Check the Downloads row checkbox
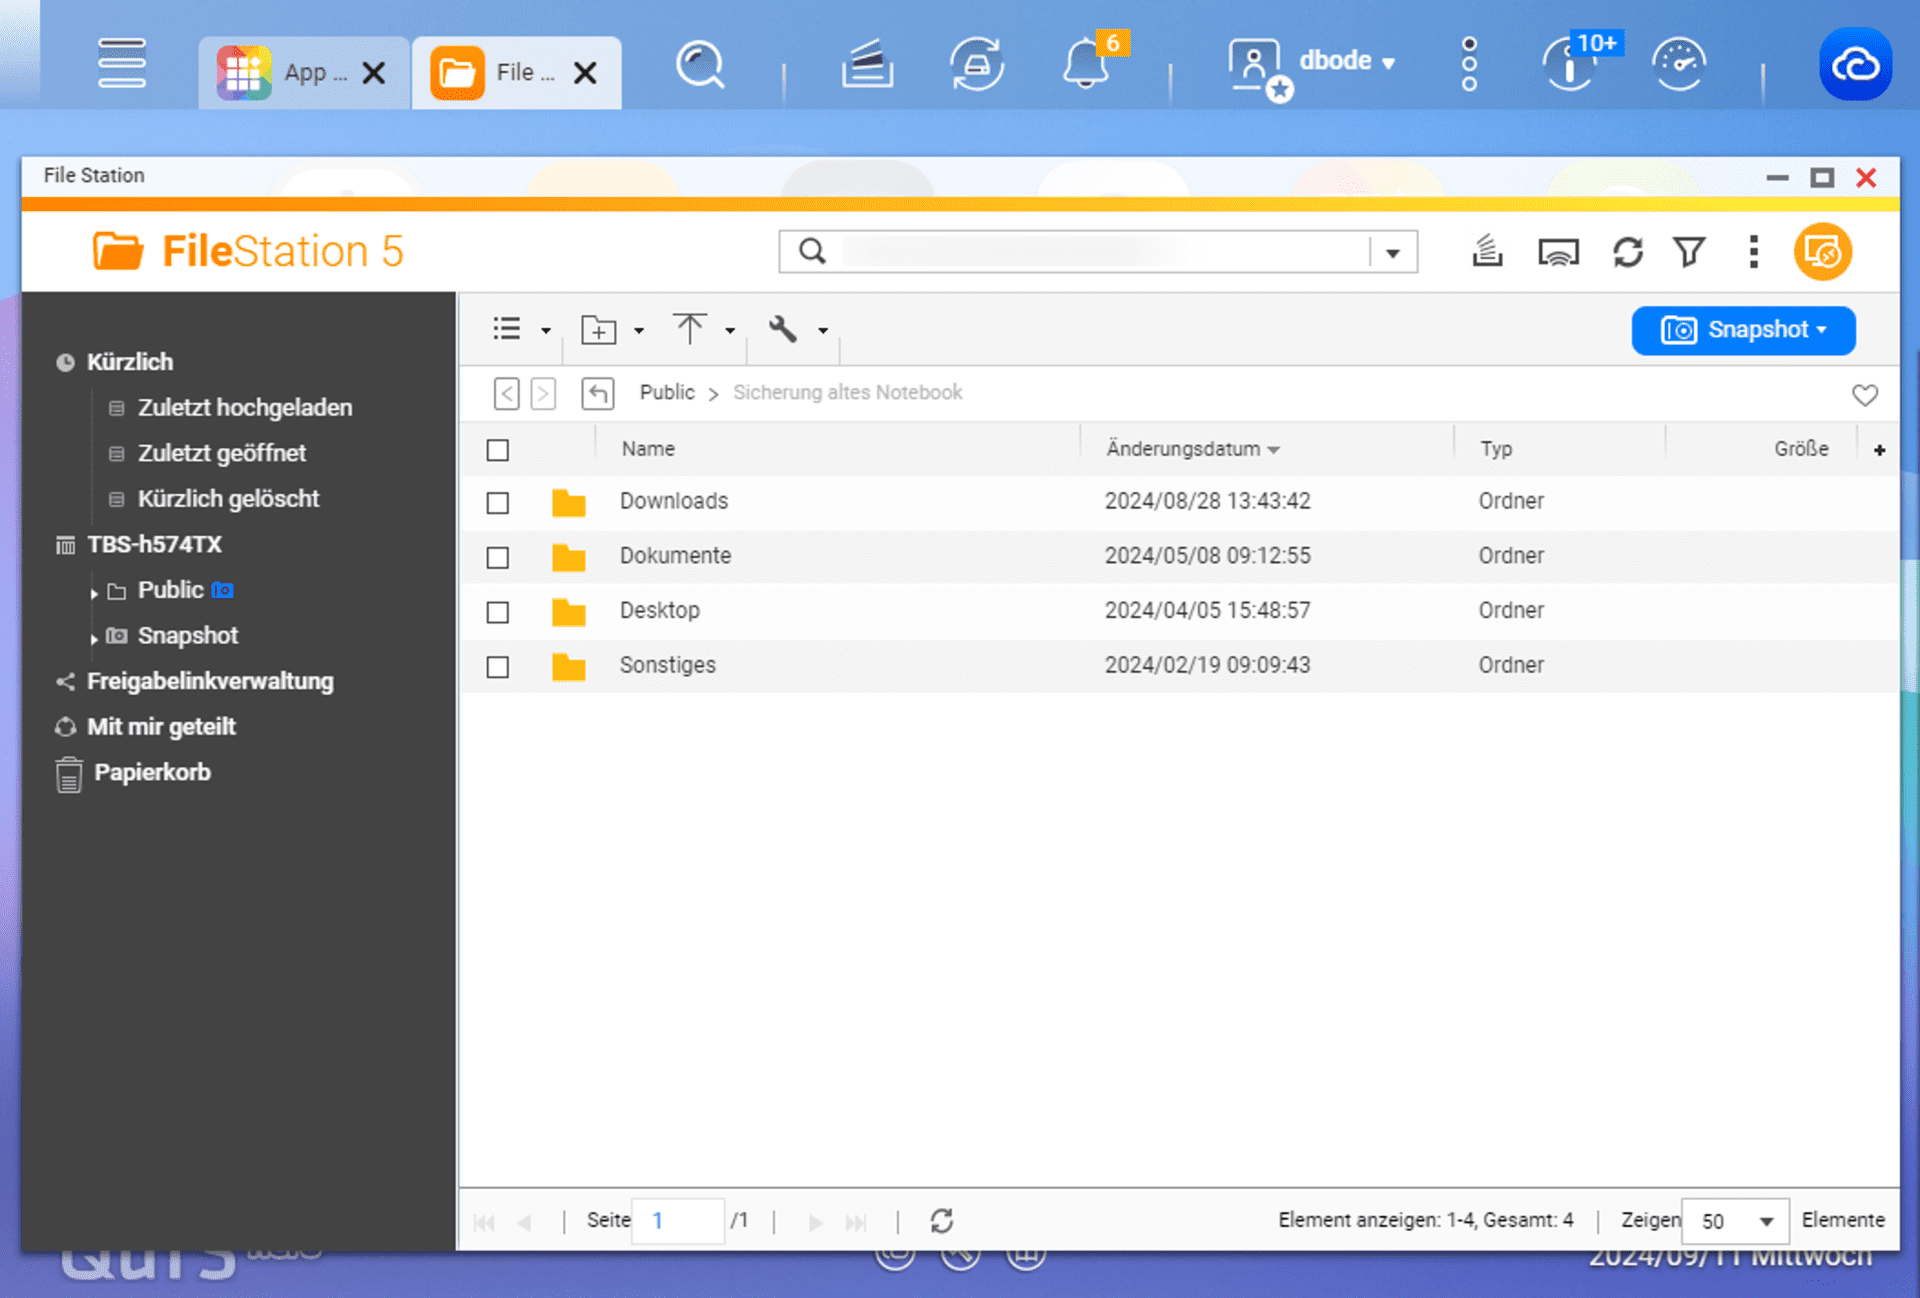1920x1298 pixels. [x=497, y=502]
